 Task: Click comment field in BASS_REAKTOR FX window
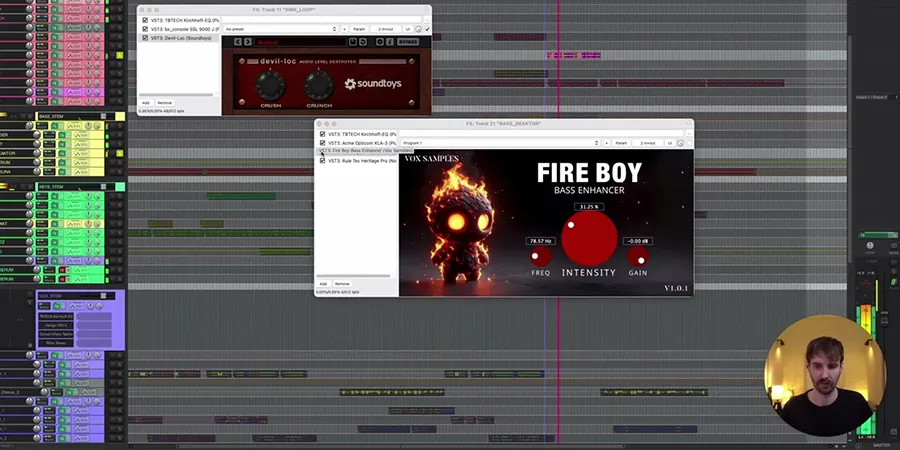coord(541,134)
